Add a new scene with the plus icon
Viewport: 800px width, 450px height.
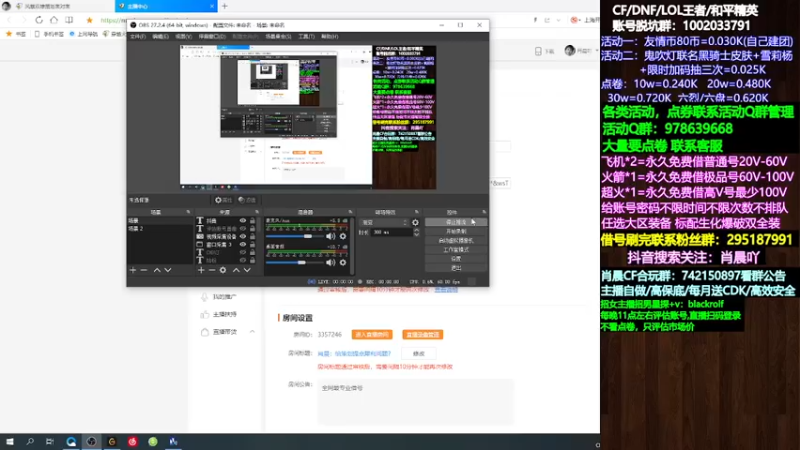pos(133,270)
